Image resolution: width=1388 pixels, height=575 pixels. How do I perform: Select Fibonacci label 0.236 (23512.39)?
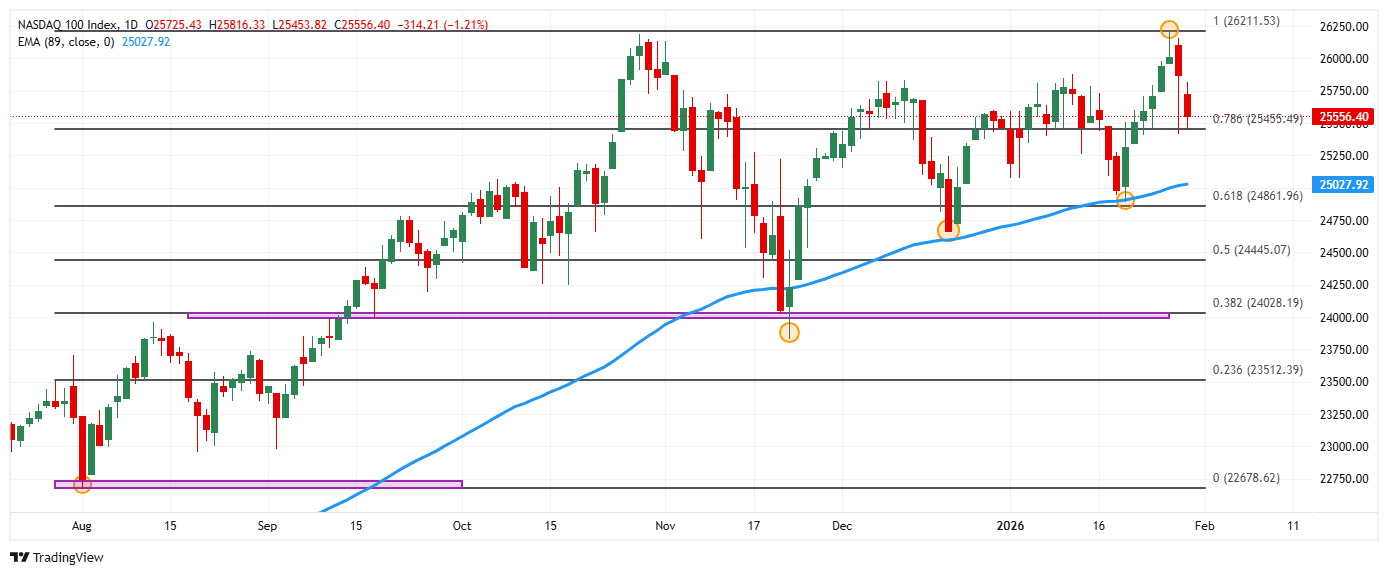point(1257,370)
